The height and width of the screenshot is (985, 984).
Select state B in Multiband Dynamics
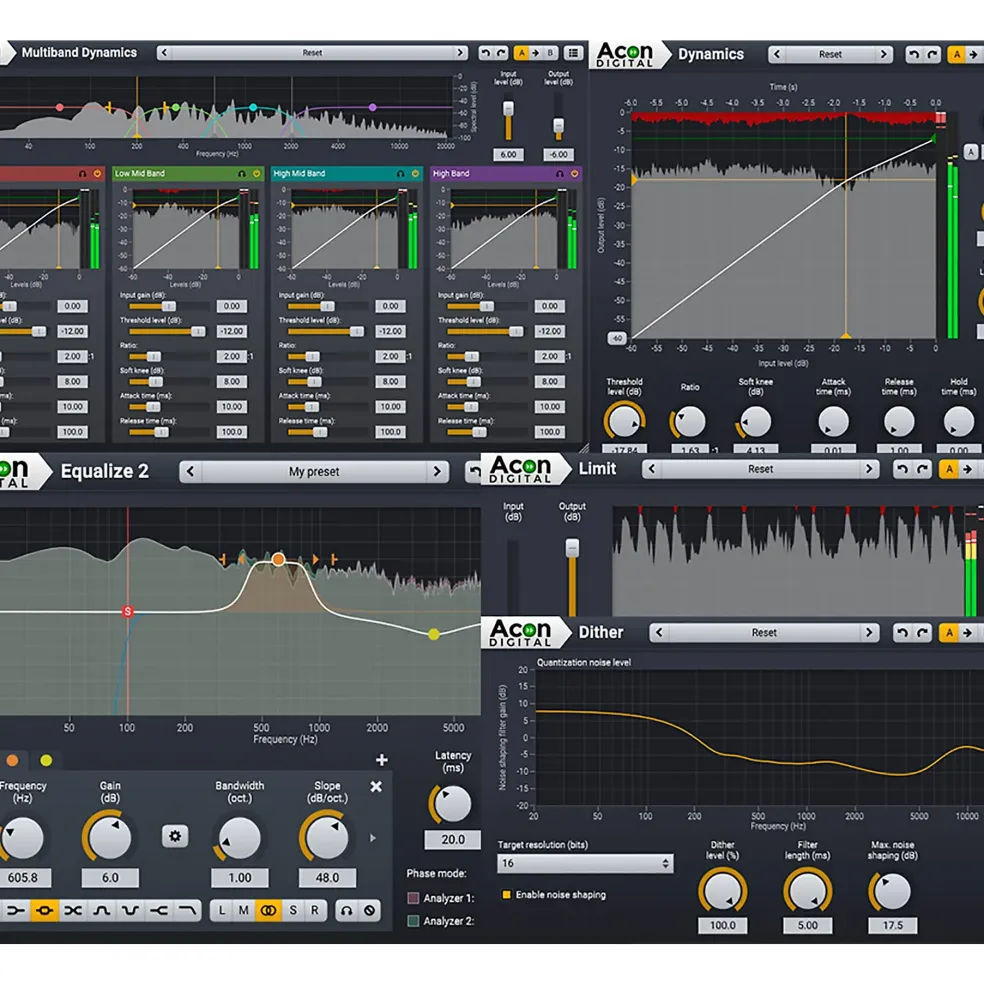coord(550,53)
